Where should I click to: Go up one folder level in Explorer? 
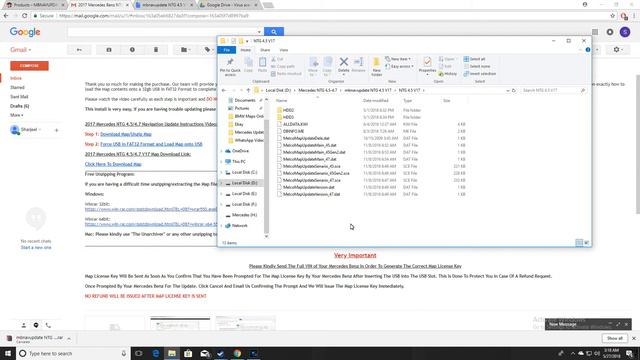pos(248,90)
